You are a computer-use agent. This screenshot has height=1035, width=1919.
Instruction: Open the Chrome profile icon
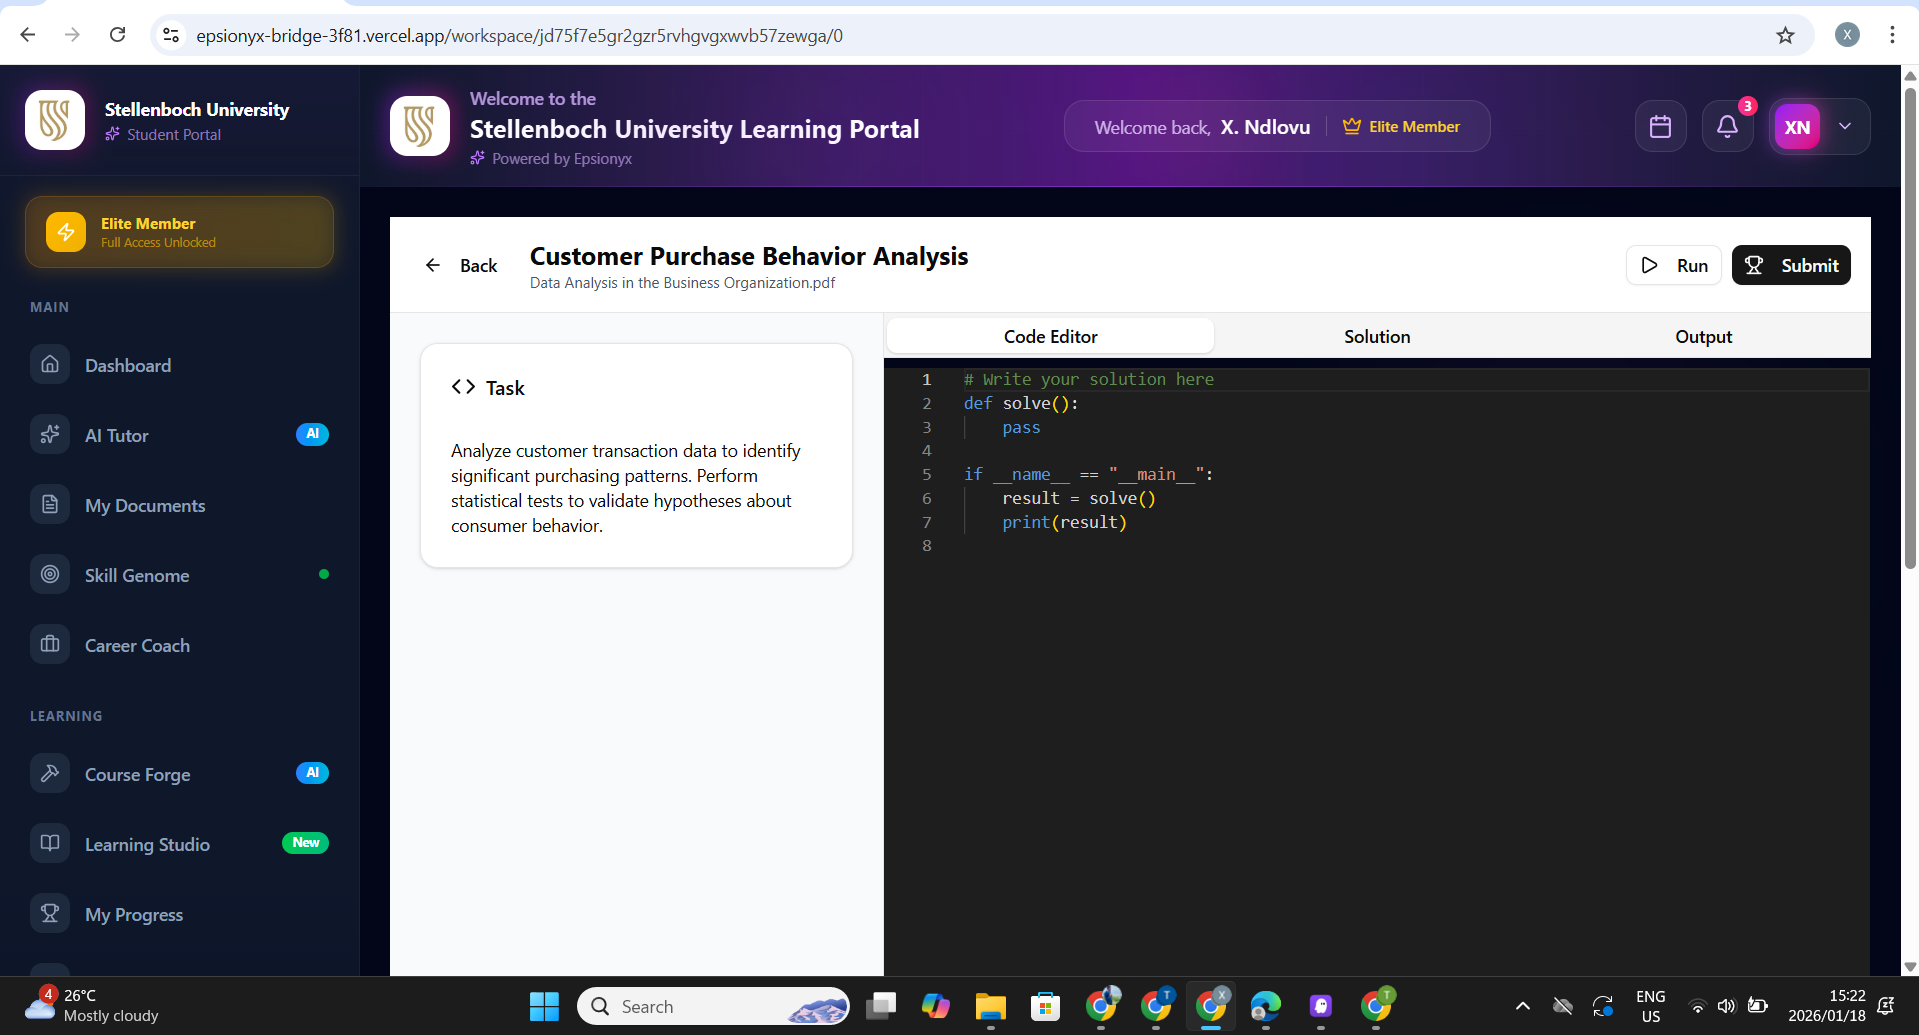[1847, 35]
